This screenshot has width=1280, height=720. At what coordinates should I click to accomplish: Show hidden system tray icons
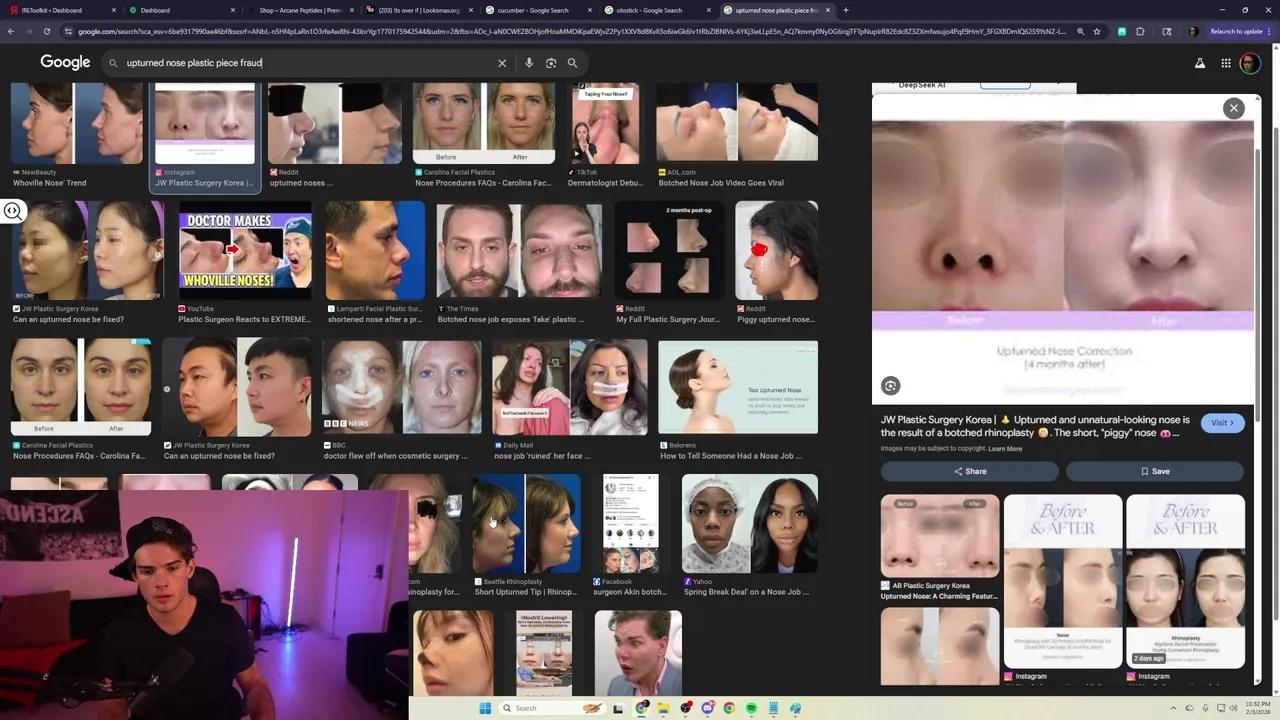(1175, 708)
